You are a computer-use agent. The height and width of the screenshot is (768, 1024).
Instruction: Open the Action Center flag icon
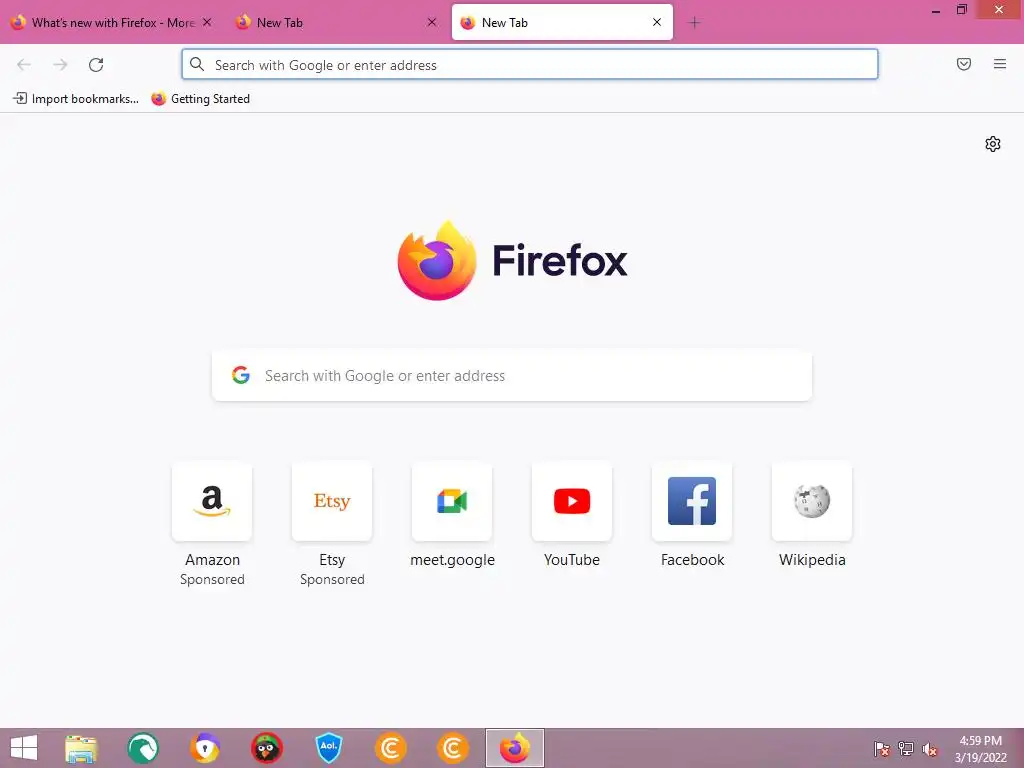[x=882, y=749]
